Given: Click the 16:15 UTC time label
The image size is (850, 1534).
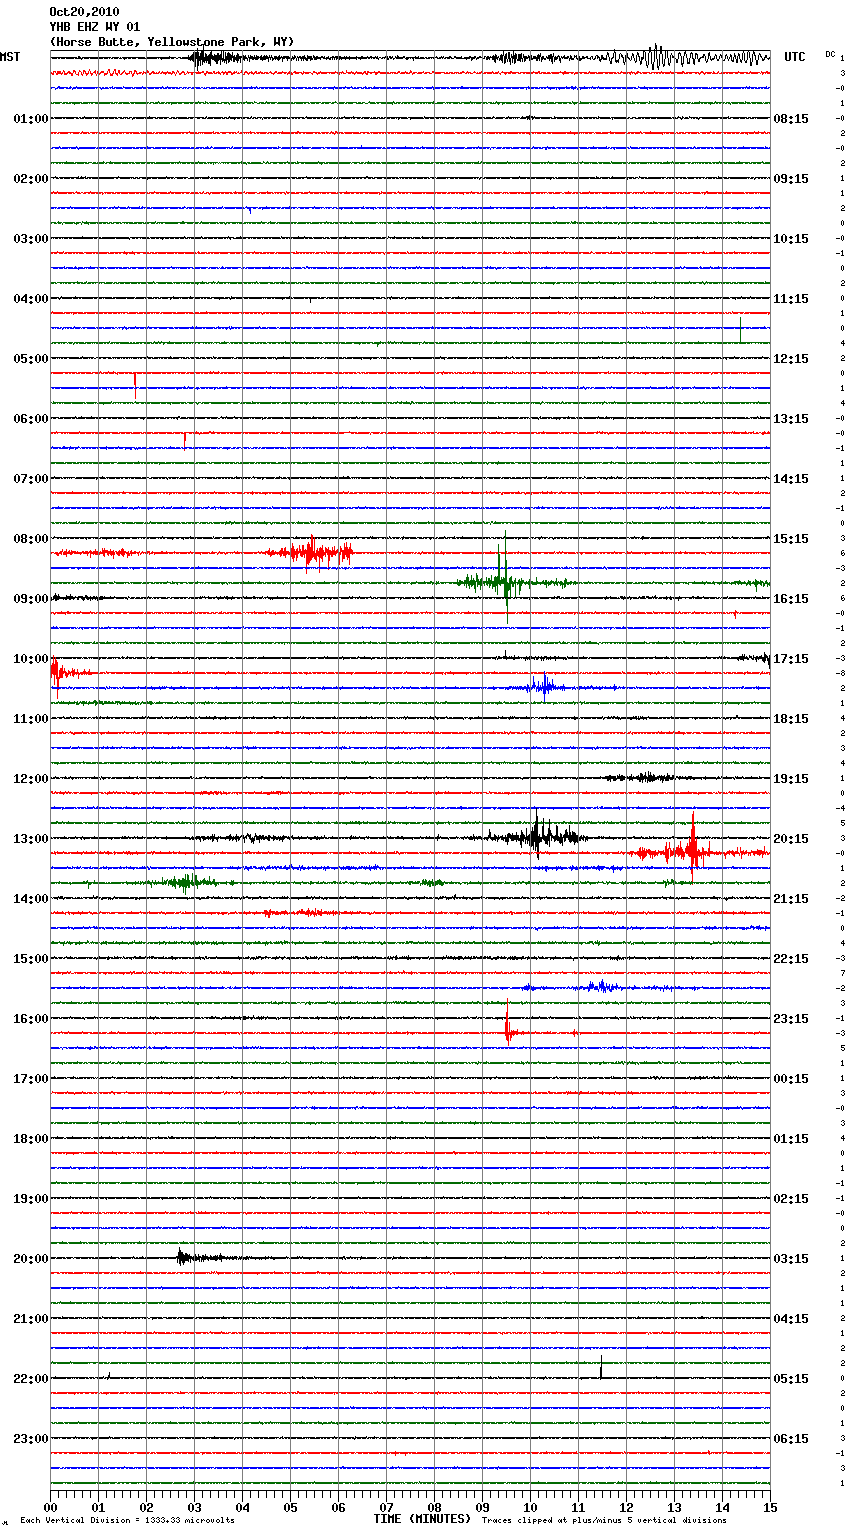Looking at the screenshot, I should click(791, 599).
